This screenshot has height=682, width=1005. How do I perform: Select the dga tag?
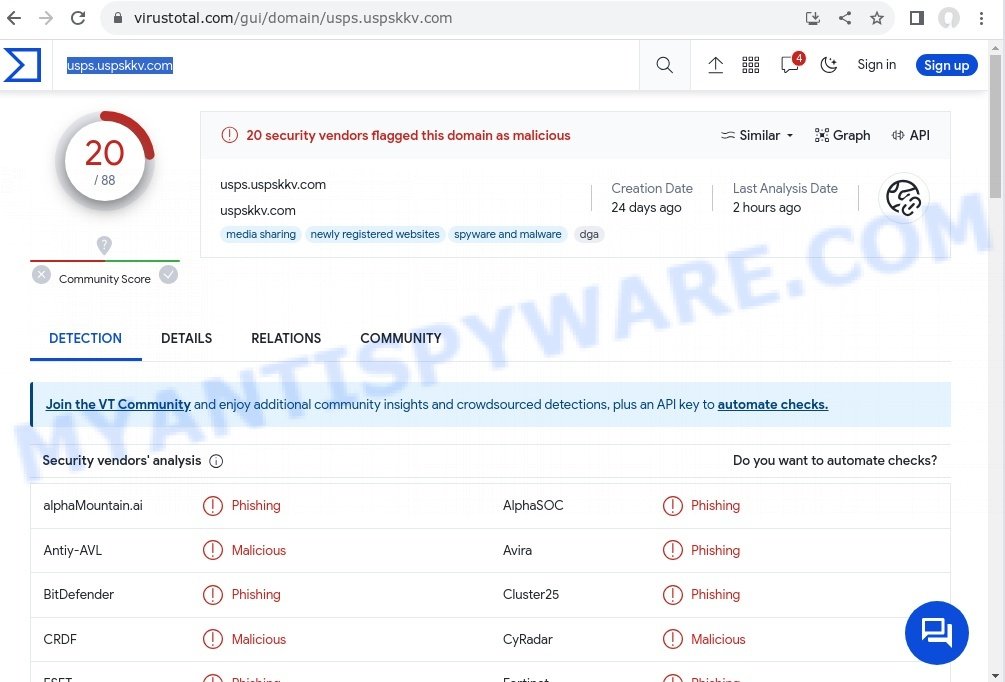coord(589,235)
